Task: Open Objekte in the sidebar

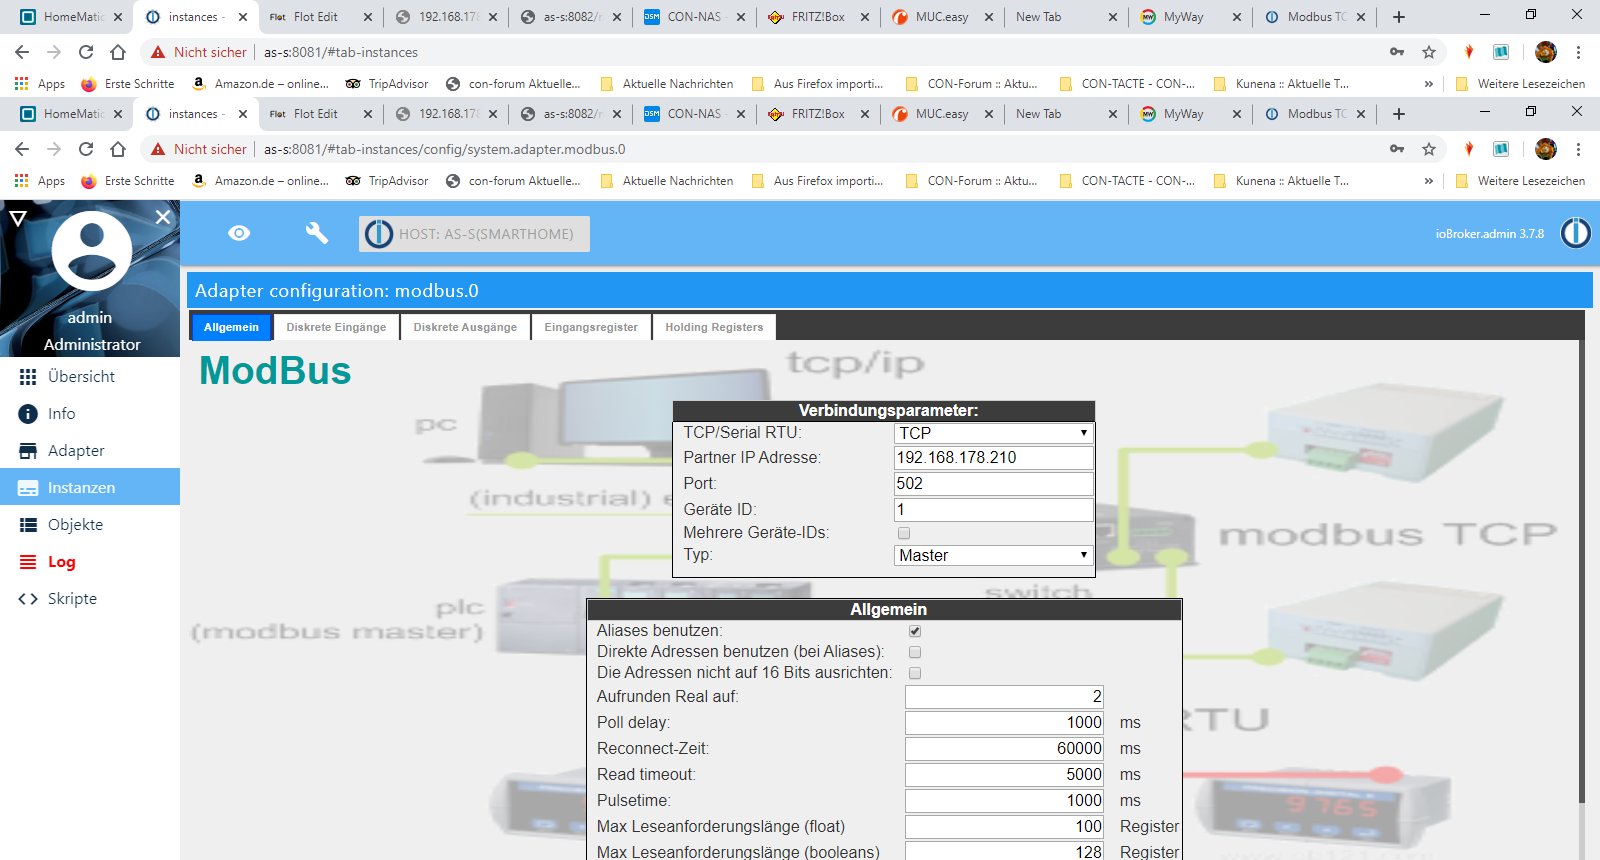Action: point(75,525)
